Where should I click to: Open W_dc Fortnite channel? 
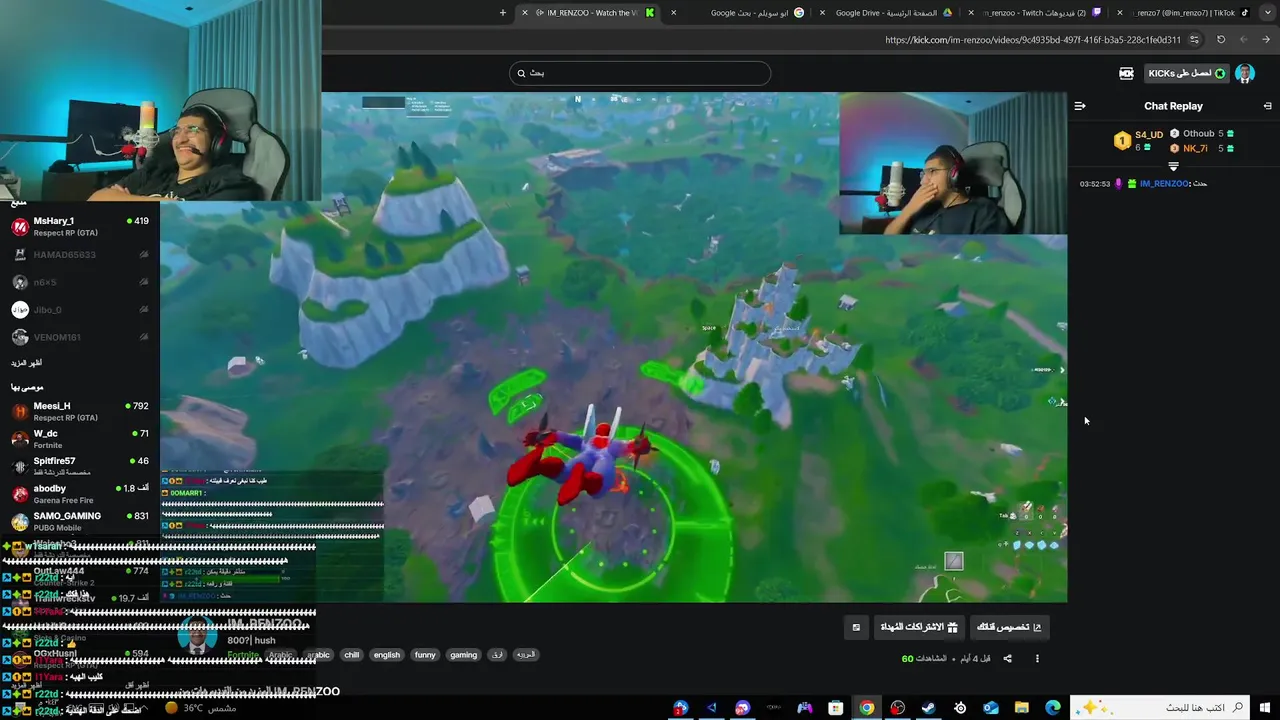point(80,439)
